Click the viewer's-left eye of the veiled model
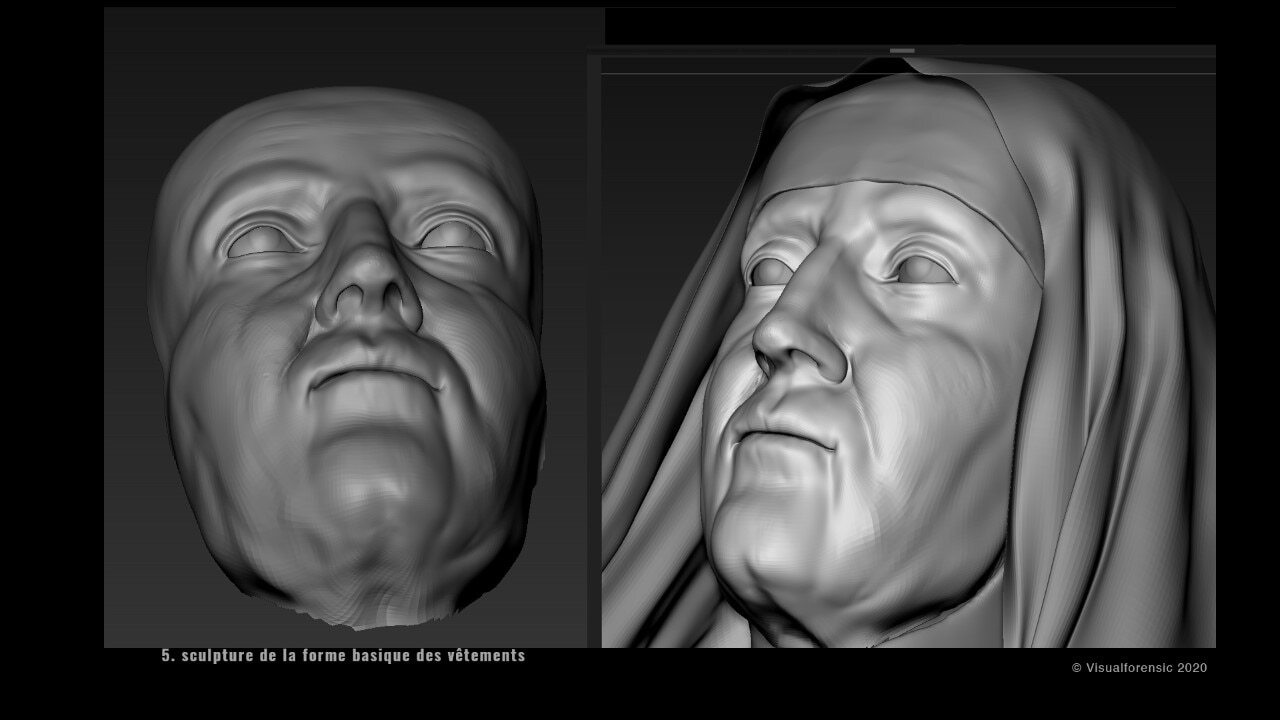Screen dimensions: 1280x720 [x=768, y=271]
